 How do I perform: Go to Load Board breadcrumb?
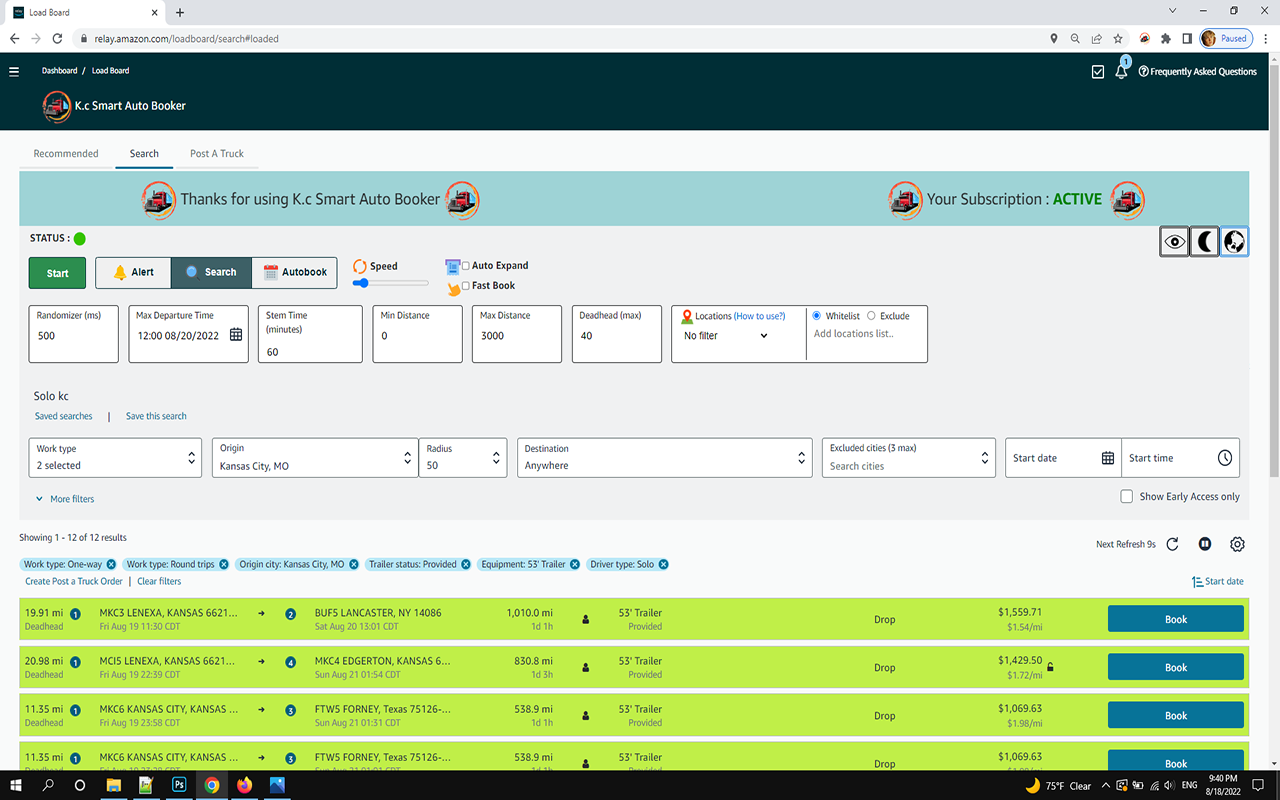[x=111, y=71]
